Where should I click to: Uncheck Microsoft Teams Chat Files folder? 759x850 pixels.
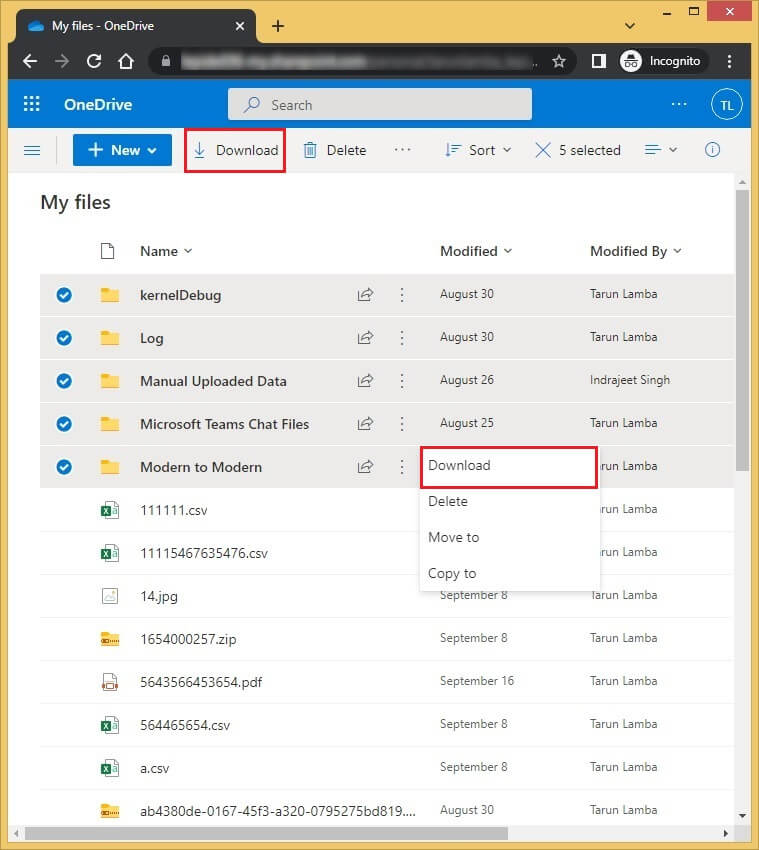(x=64, y=423)
